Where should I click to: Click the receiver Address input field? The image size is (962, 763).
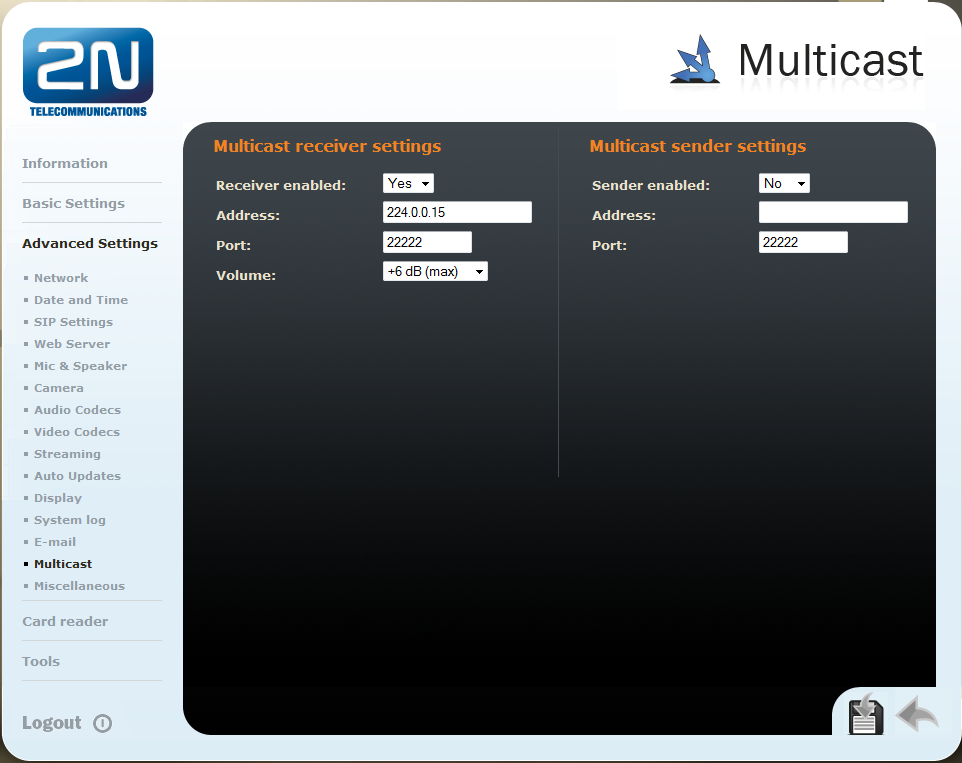(x=457, y=212)
